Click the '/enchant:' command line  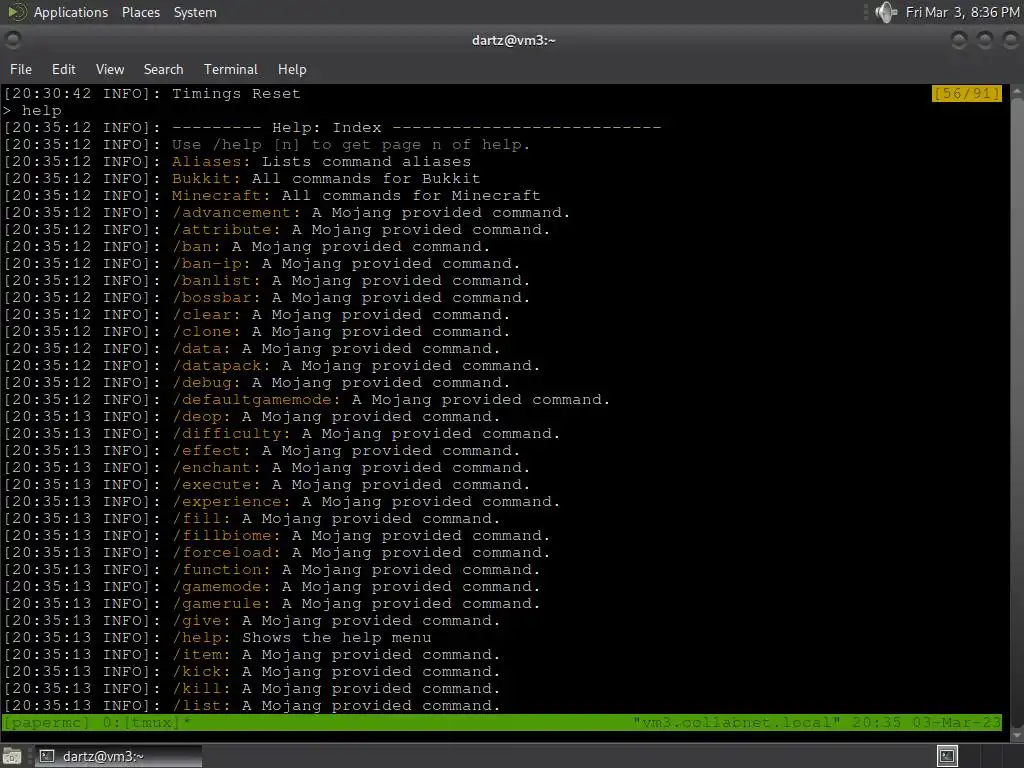[267, 468]
